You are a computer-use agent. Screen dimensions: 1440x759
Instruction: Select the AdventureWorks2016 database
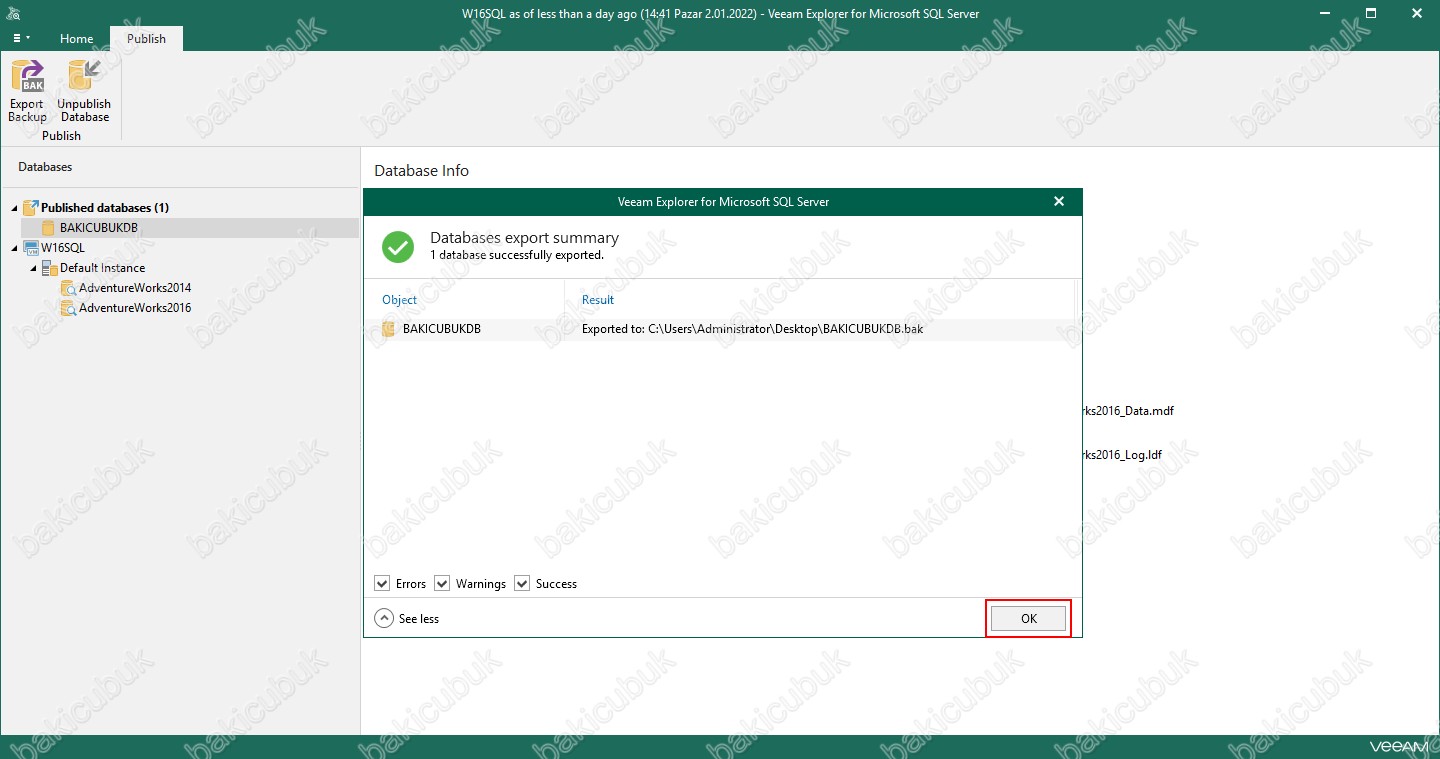coord(135,308)
